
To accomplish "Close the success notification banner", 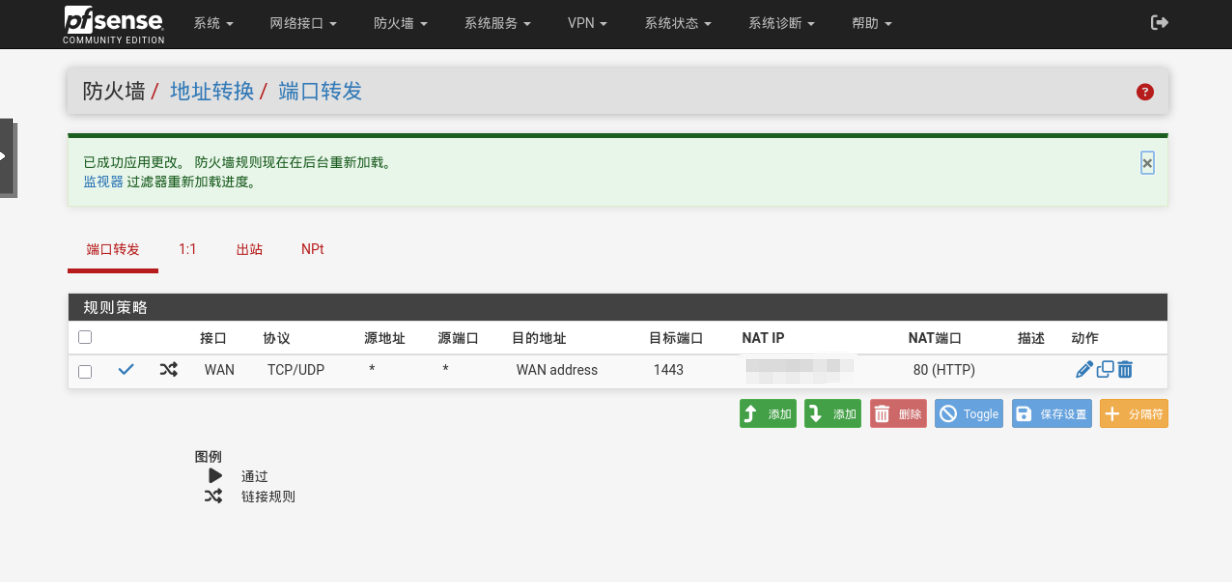I will (x=1147, y=163).
